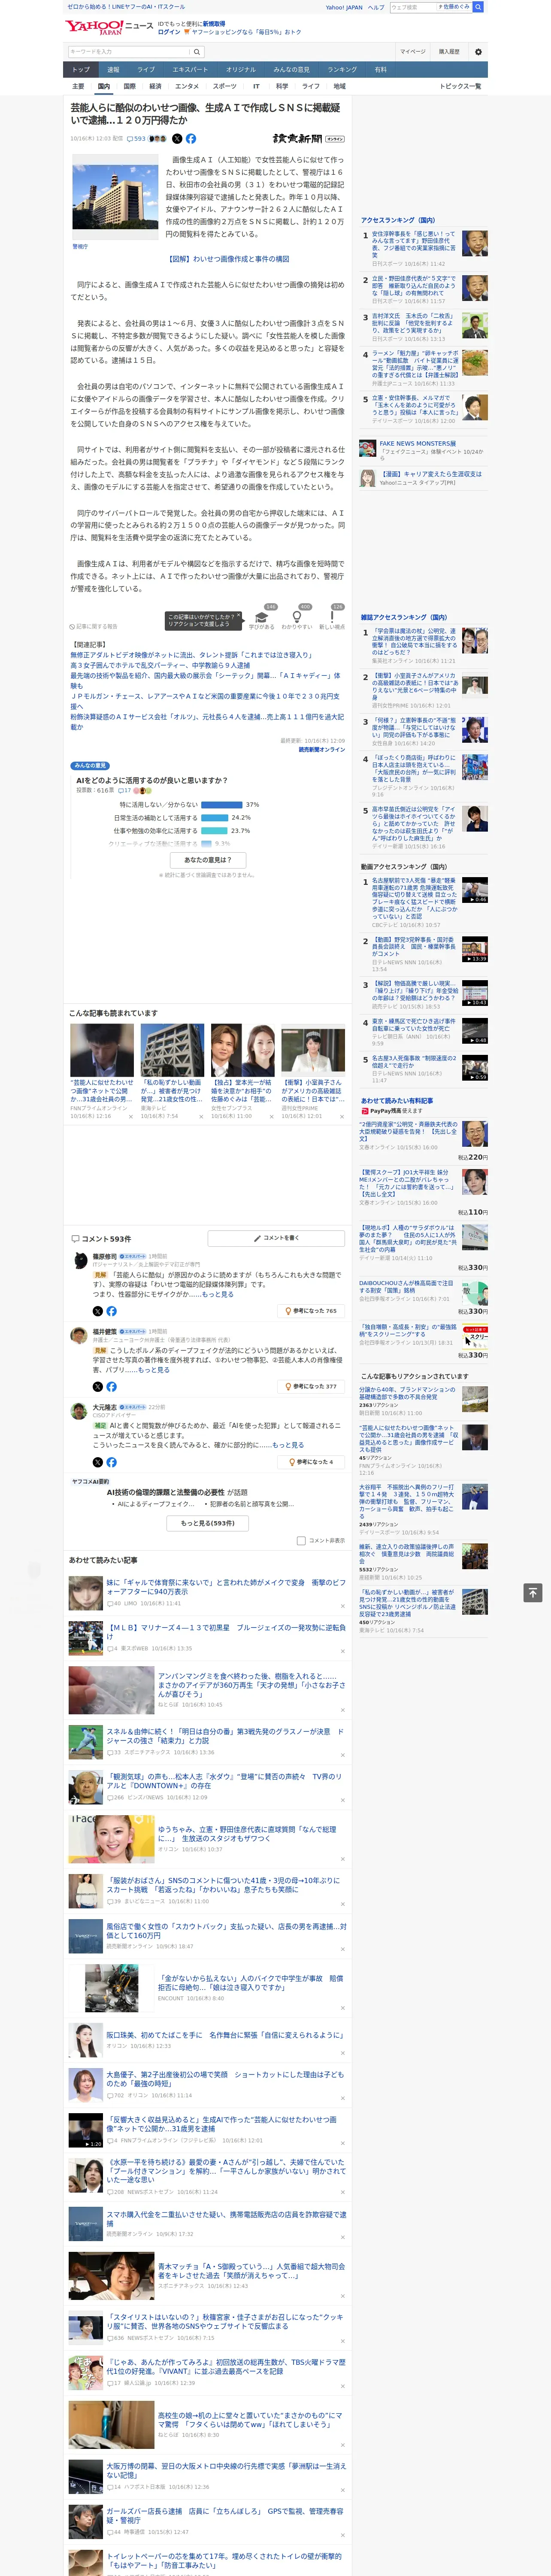Open the 購入履歴 link
551x2576 pixels.
(449, 52)
